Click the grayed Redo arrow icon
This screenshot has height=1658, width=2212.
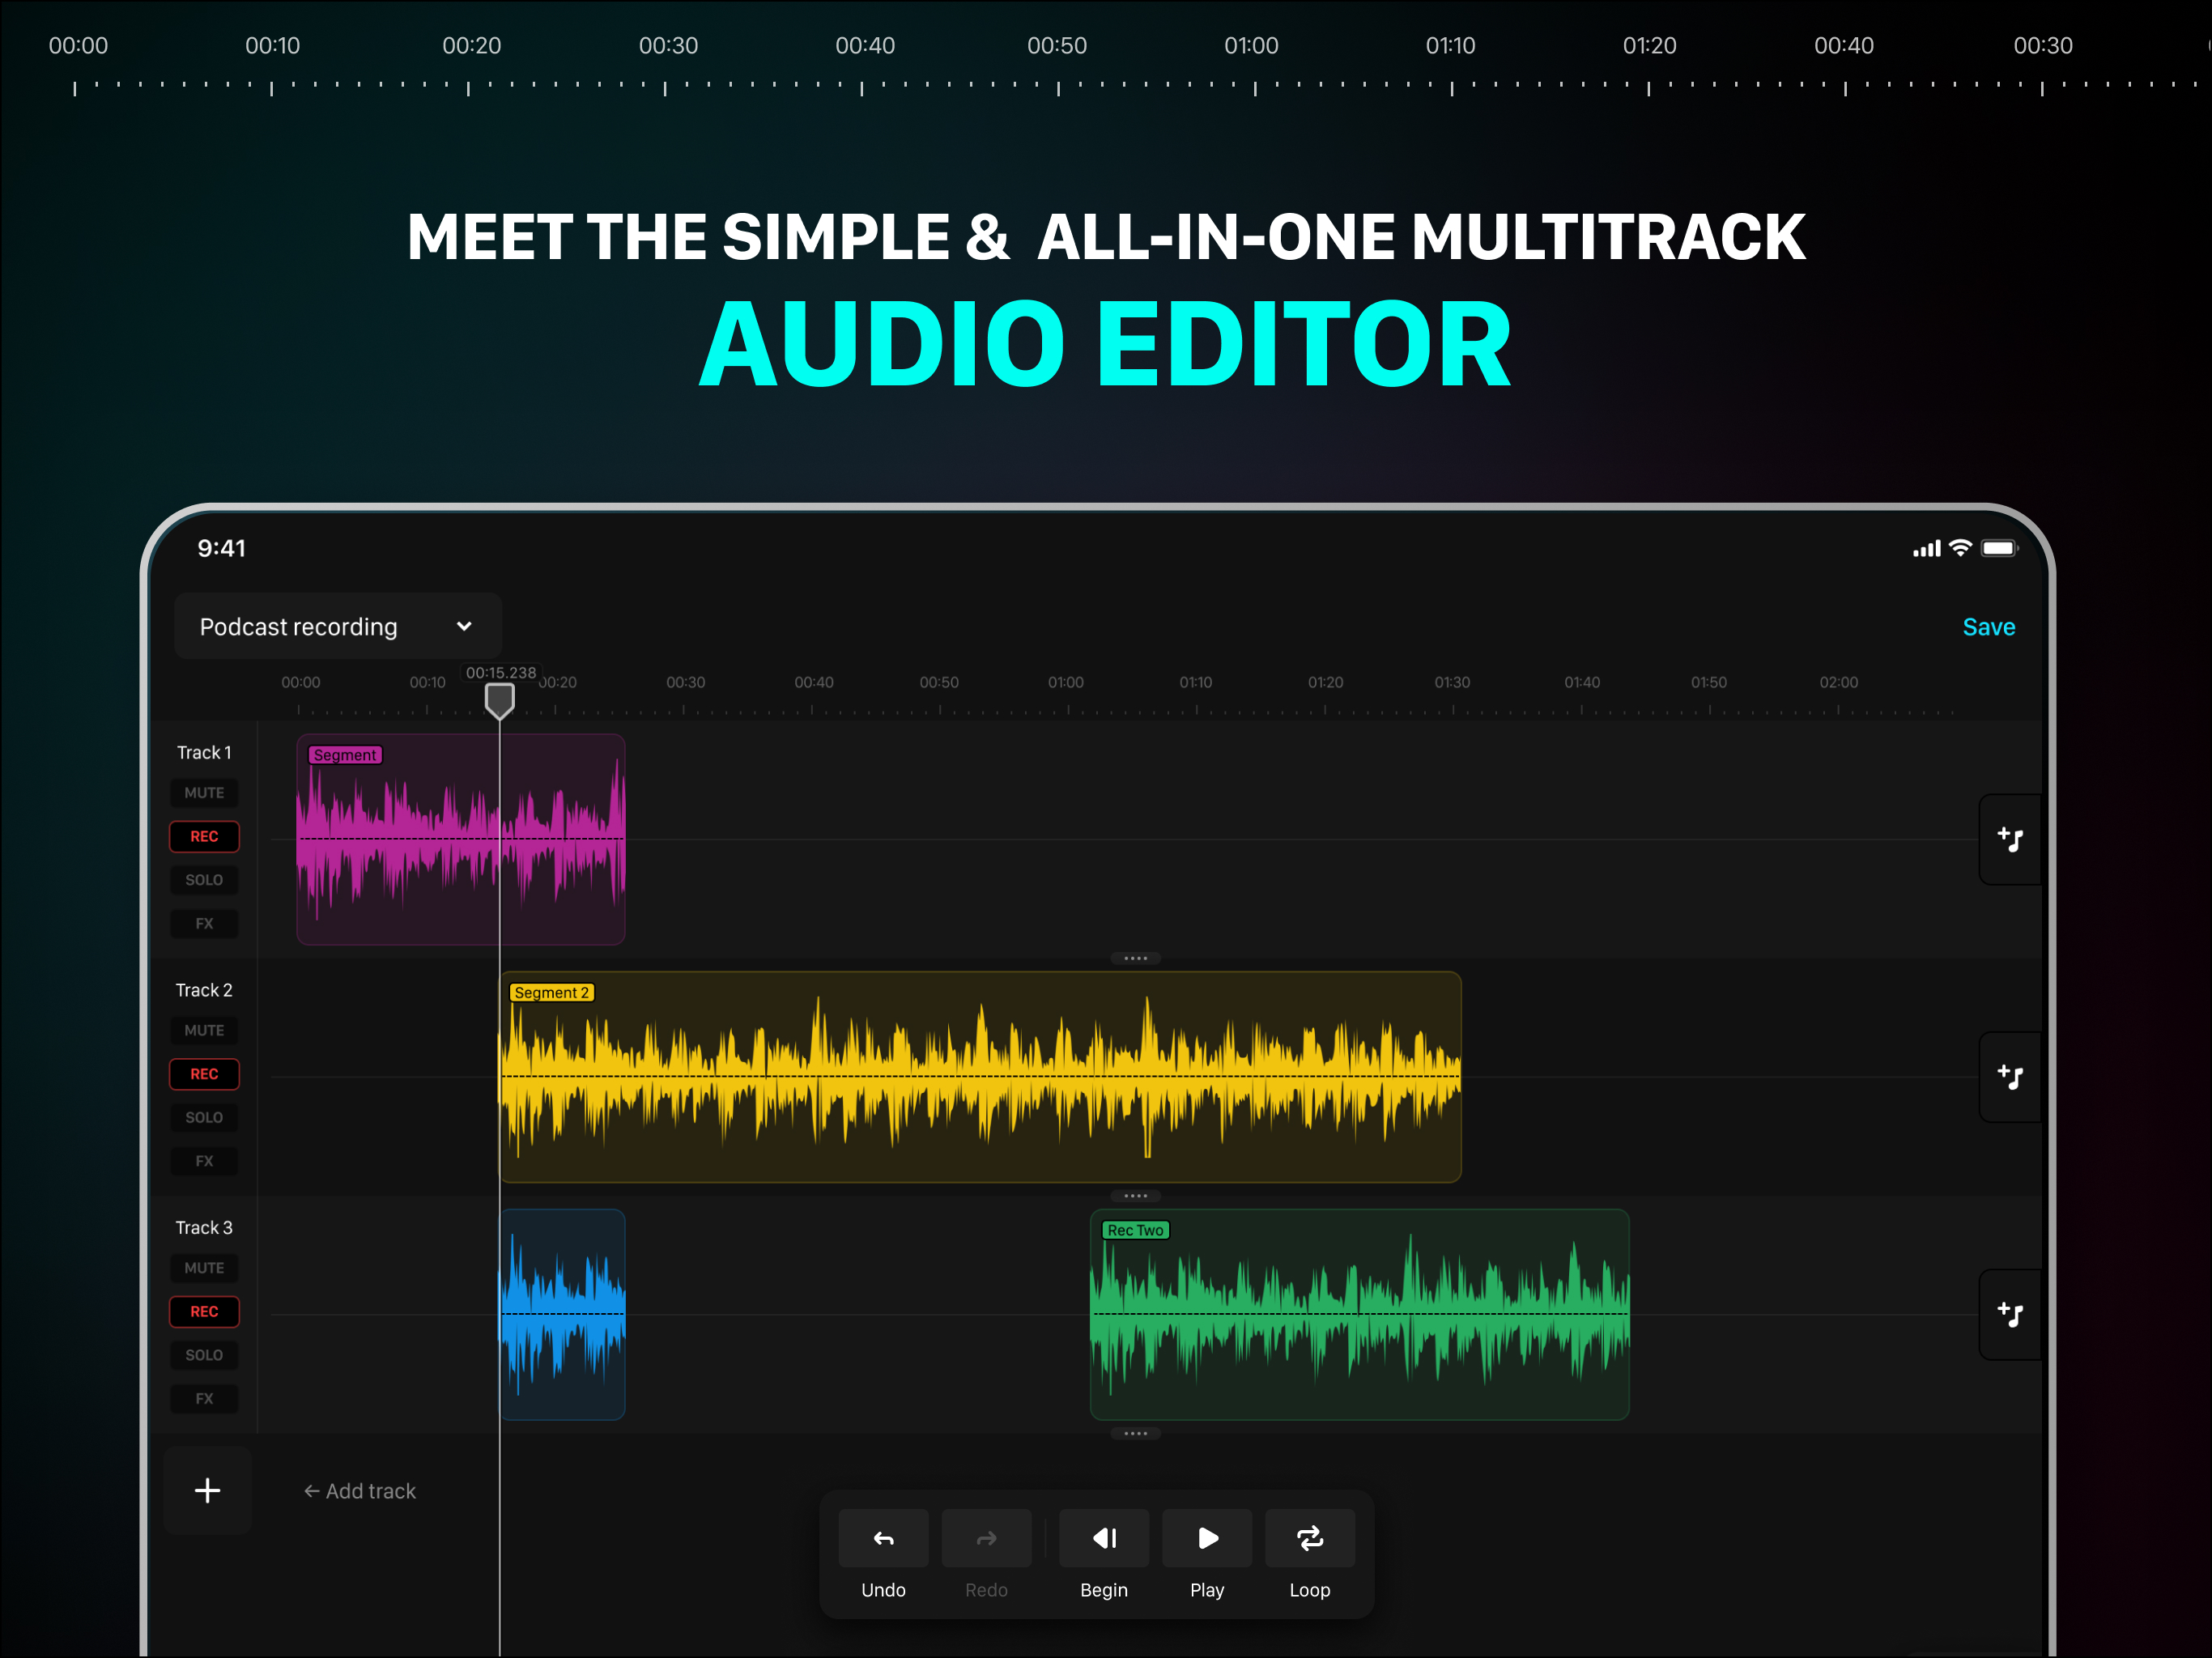986,1538
